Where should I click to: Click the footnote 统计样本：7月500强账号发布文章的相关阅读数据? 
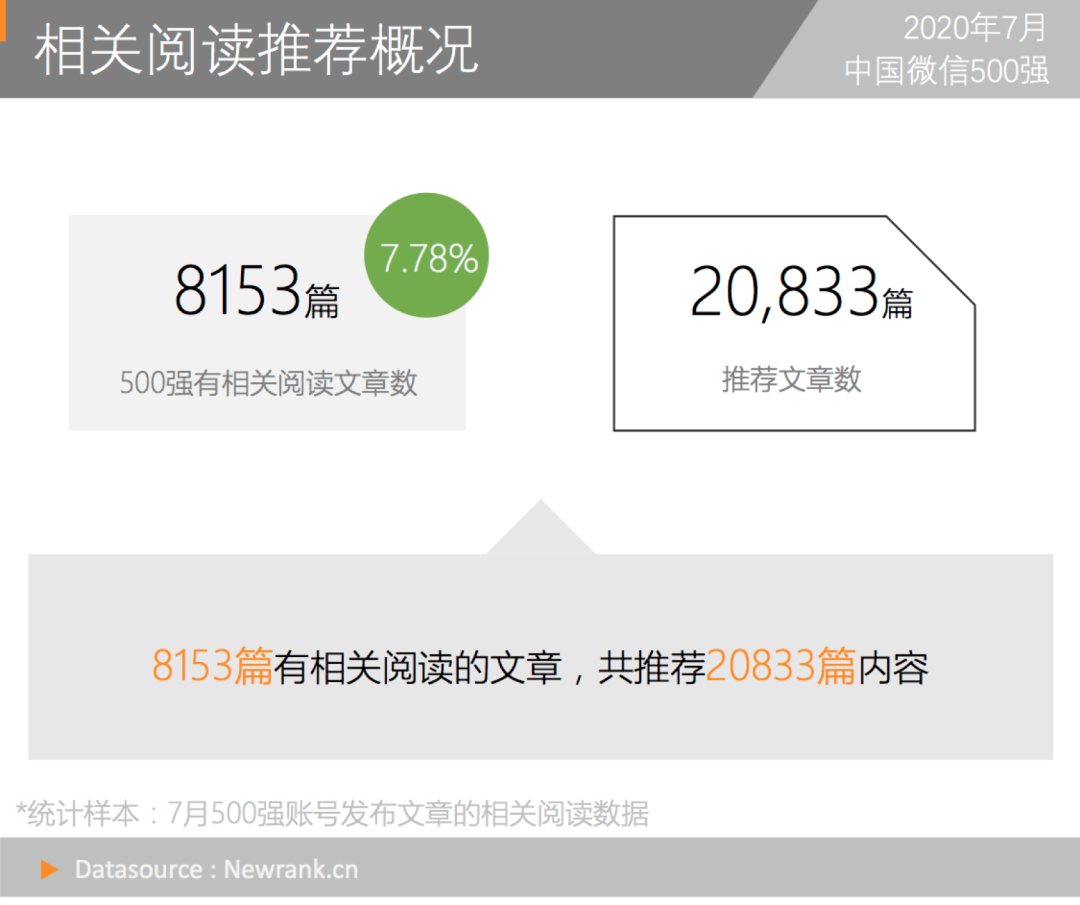click(332, 814)
